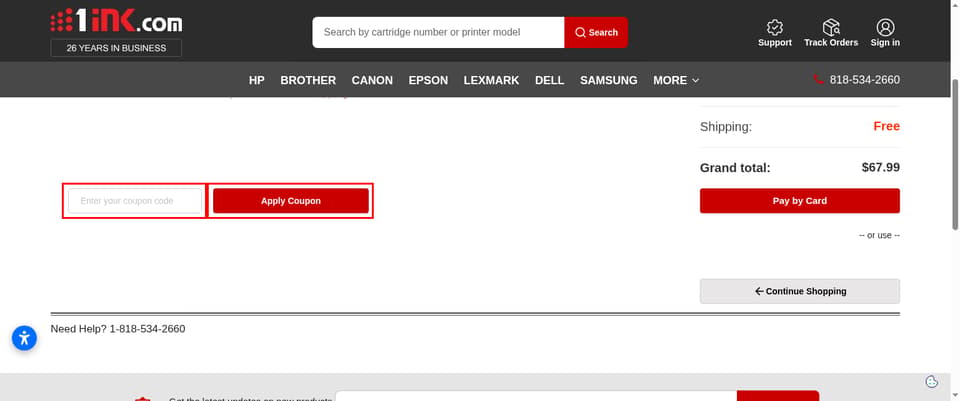The width and height of the screenshot is (960, 401).
Task: Click the Free shipping value
Action: [x=887, y=126]
